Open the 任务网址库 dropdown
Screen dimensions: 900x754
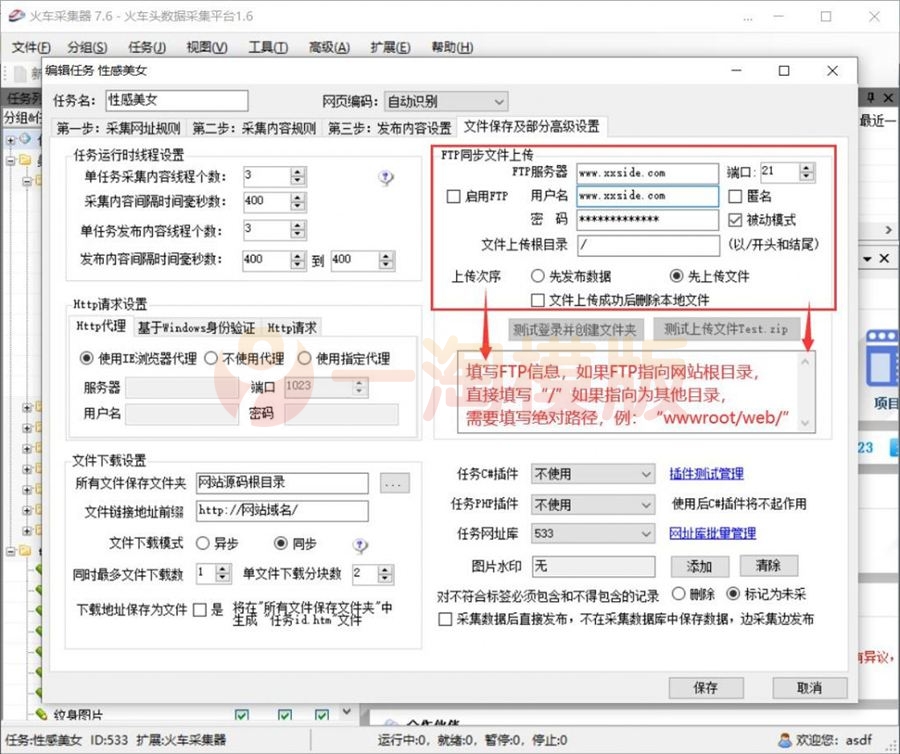pos(593,534)
